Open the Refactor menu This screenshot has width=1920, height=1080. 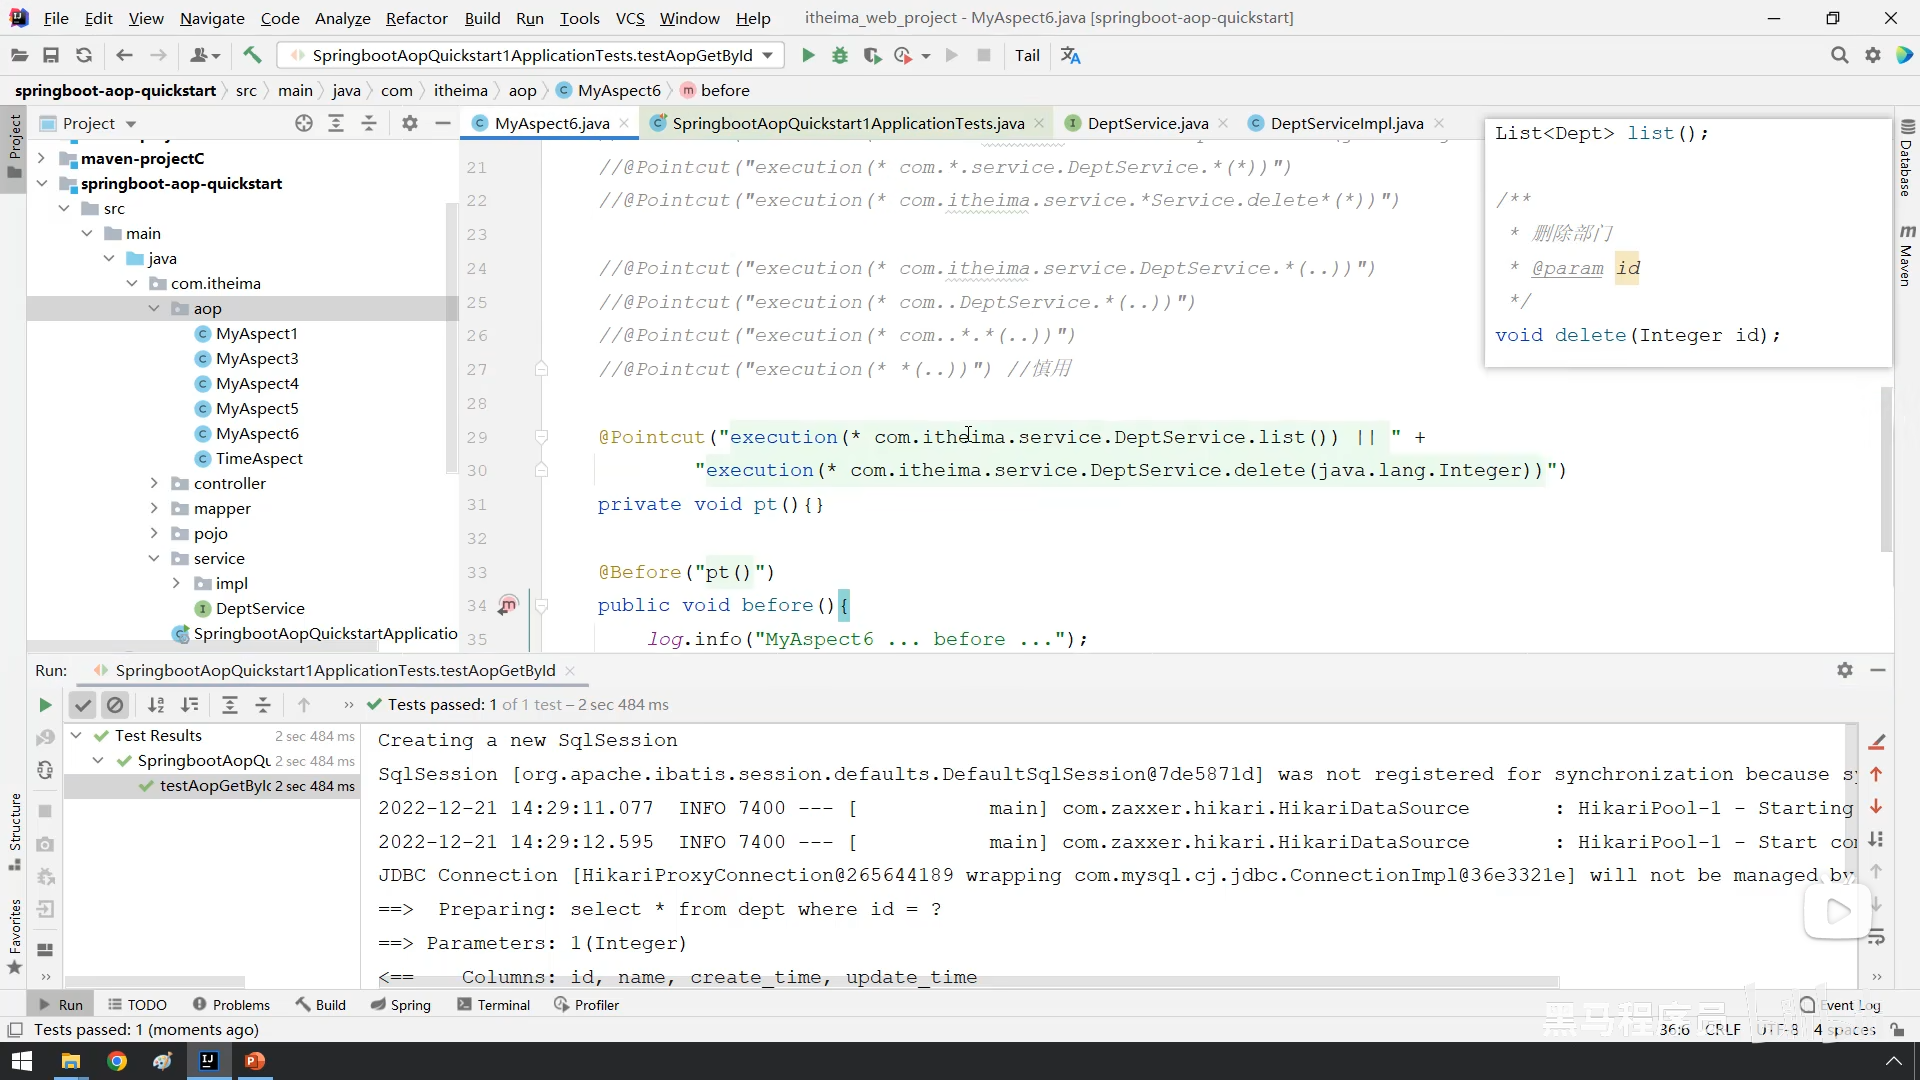(x=416, y=18)
